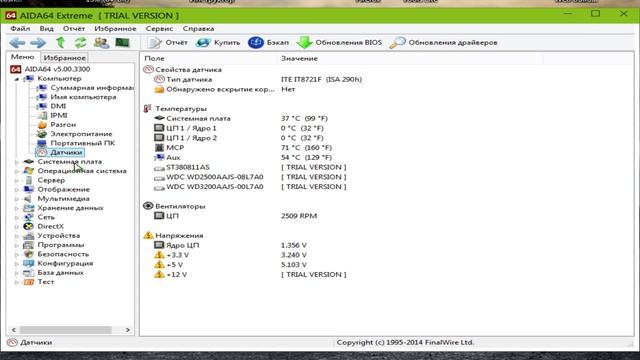Click the green up-level arrow
This screenshot has width=640, height=360.
pos(60,42)
